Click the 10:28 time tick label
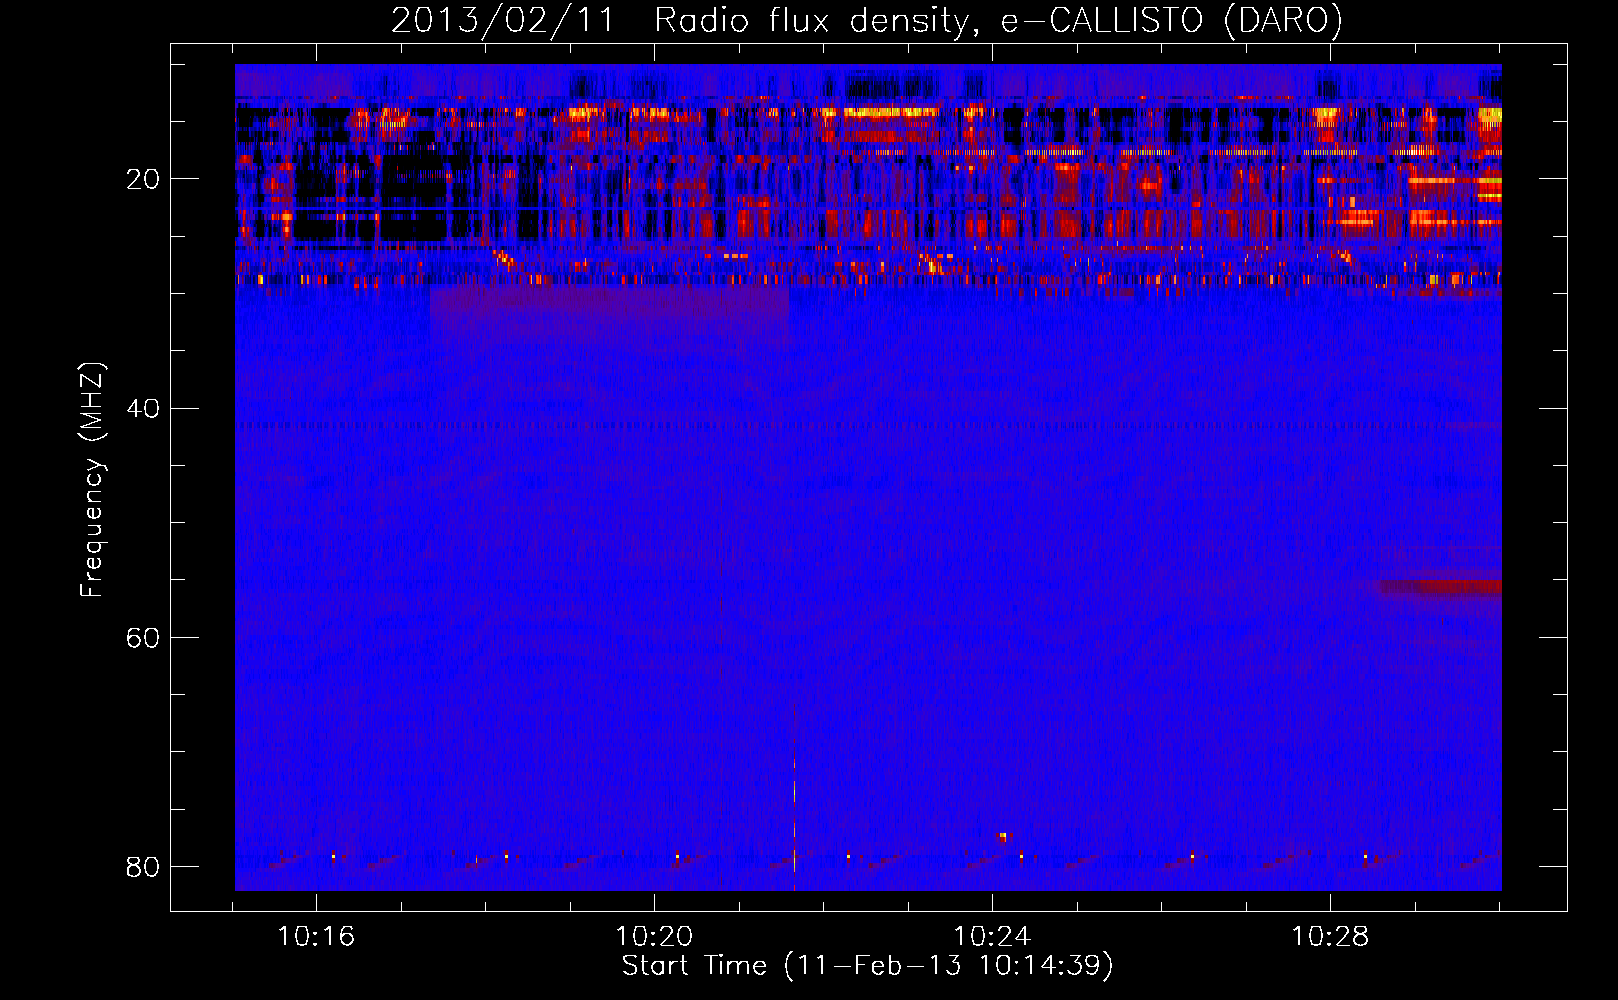 pyautogui.click(x=1330, y=937)
